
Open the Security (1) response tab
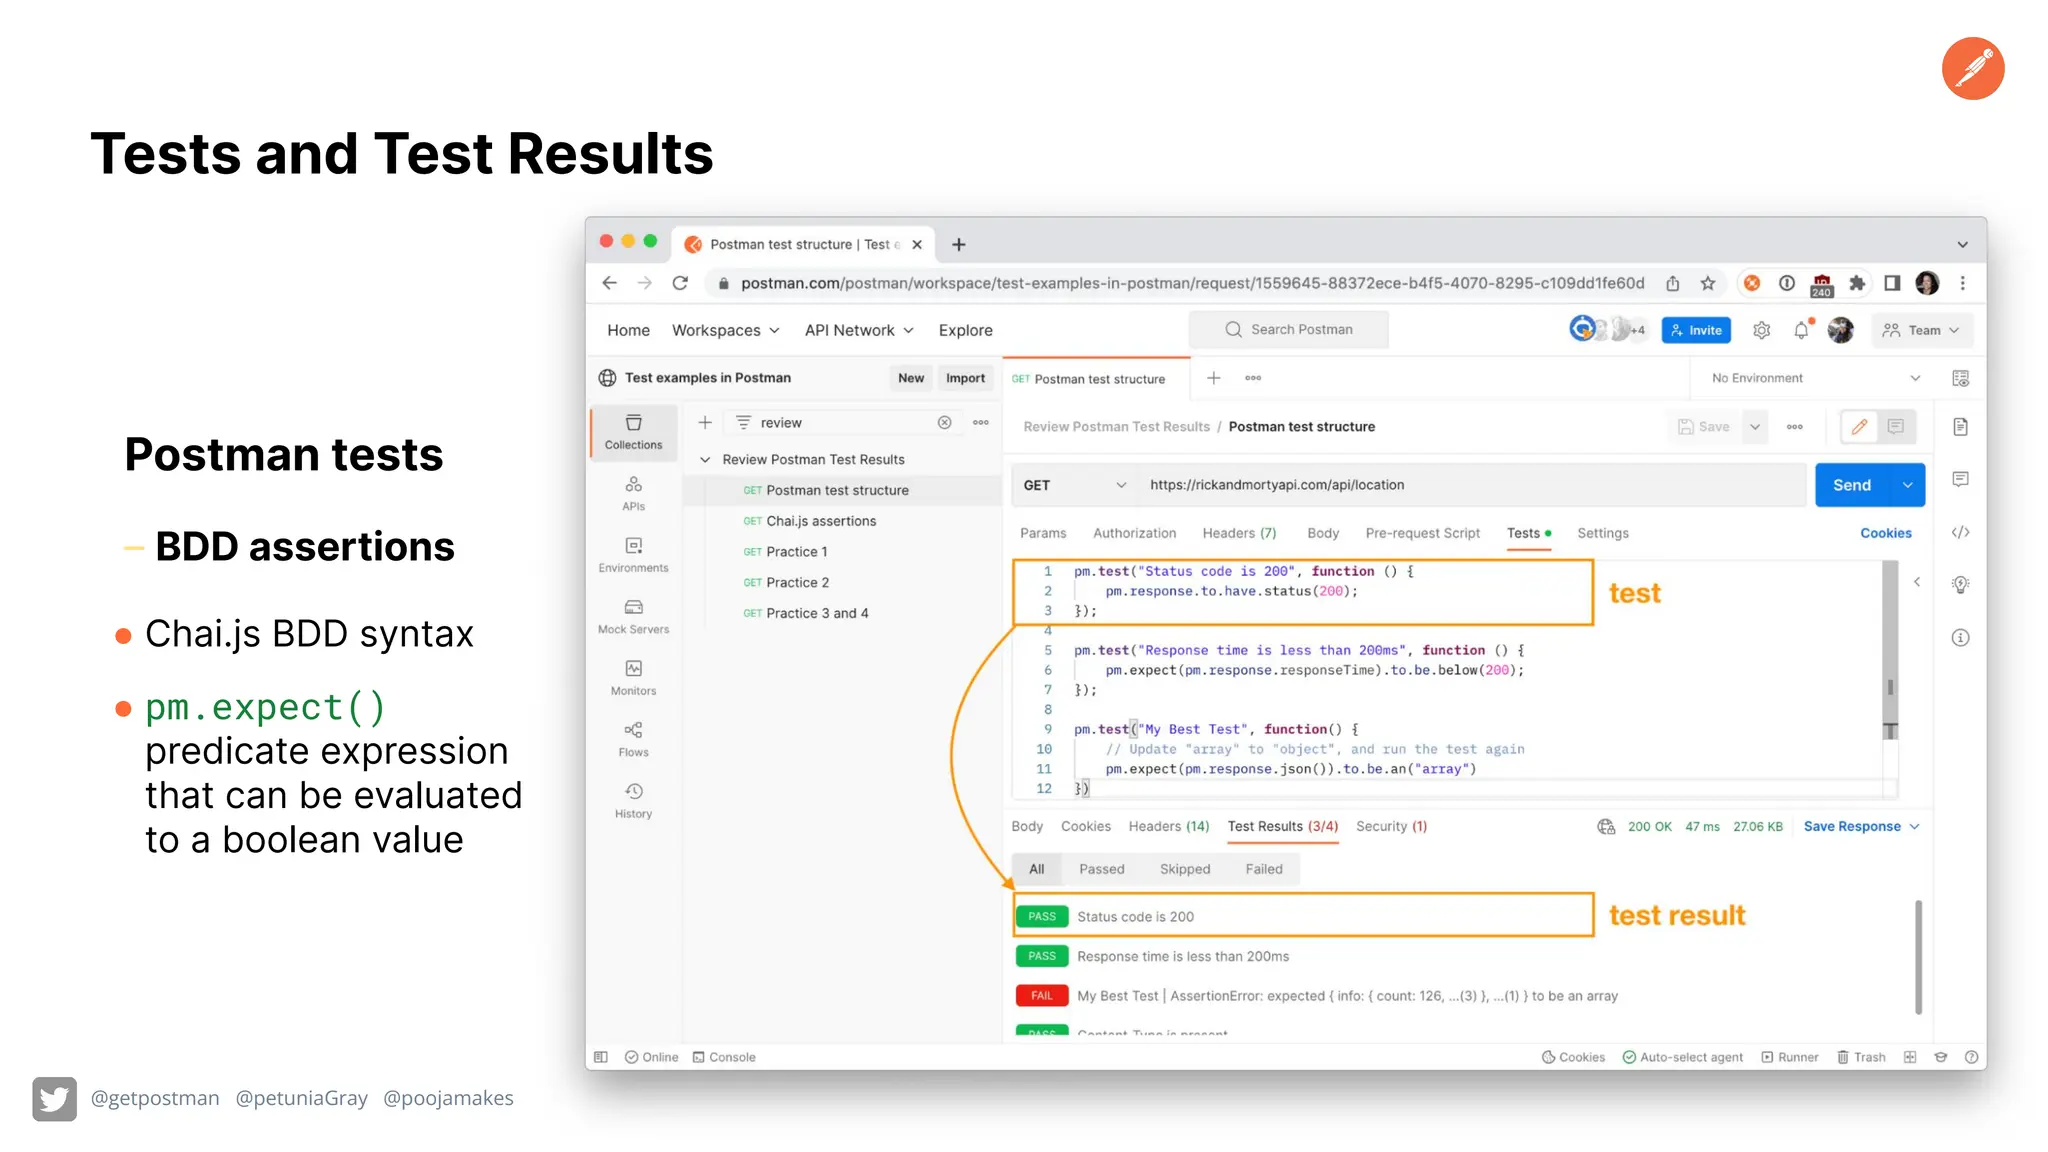pos(1391,826)
